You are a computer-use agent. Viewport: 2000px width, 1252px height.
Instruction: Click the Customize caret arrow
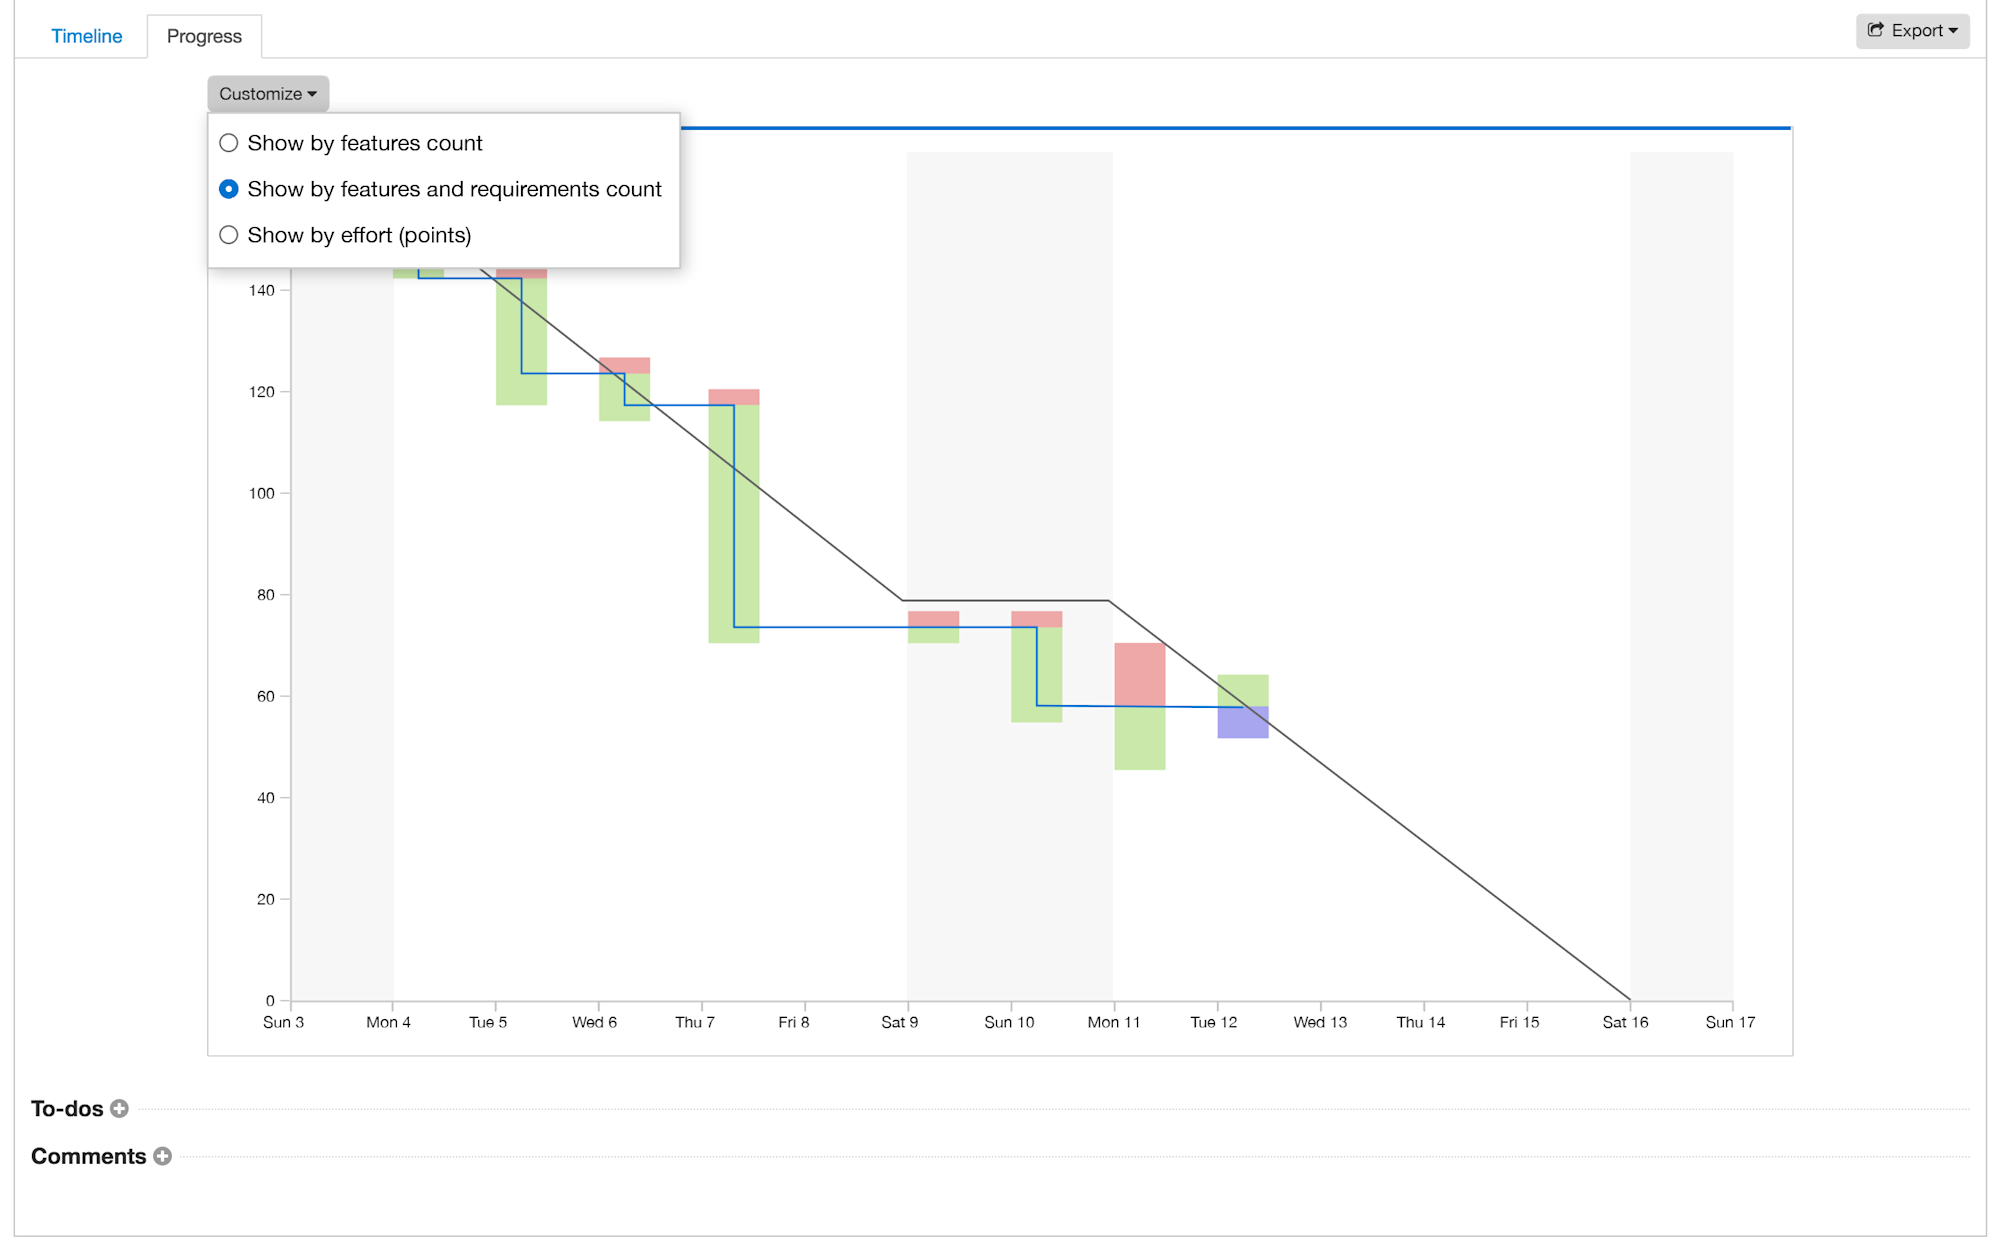click(x=313, y=94)
